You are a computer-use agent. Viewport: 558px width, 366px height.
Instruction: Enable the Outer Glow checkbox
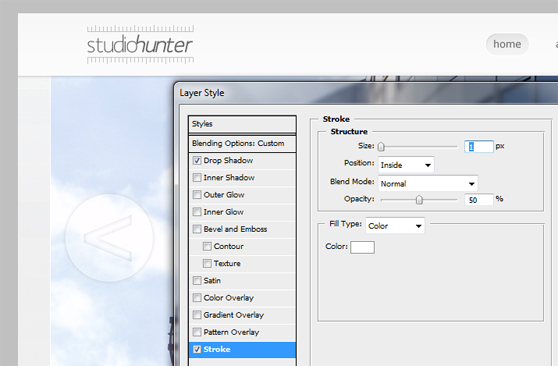(197, 195)
